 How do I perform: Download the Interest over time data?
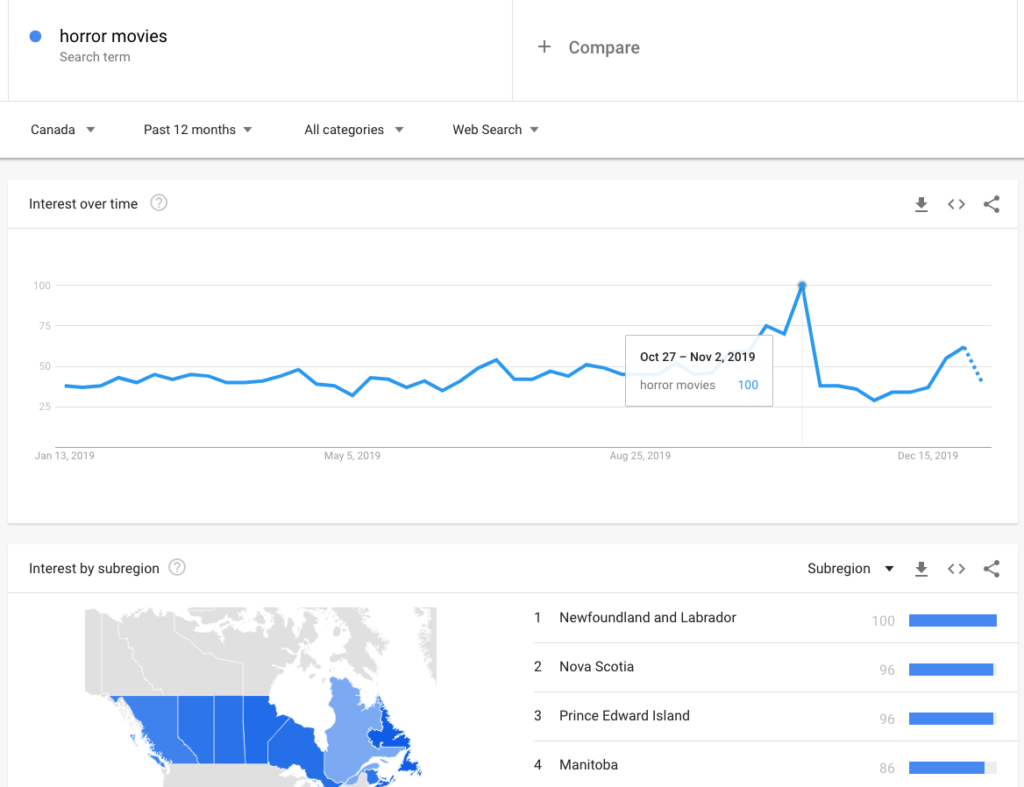(x=921, y=204)
